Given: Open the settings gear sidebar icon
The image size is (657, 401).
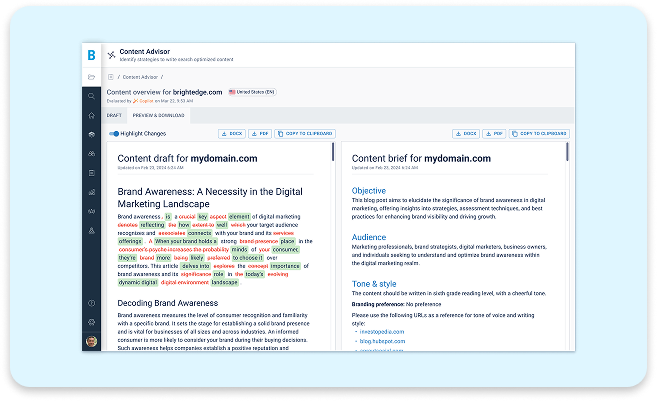Looking at the screenshot, I should coord(91,322).
